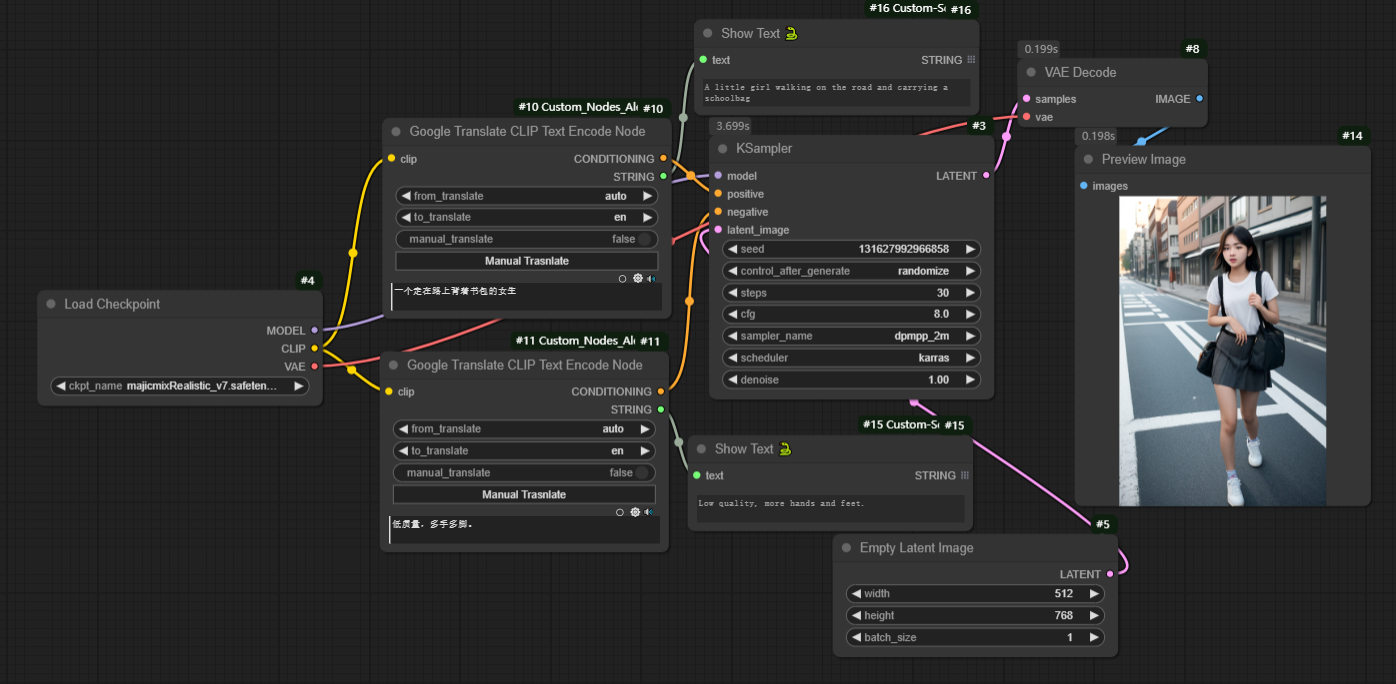
Task: Collapse the KSampler node via its title dot
Action: click(723, 149)
